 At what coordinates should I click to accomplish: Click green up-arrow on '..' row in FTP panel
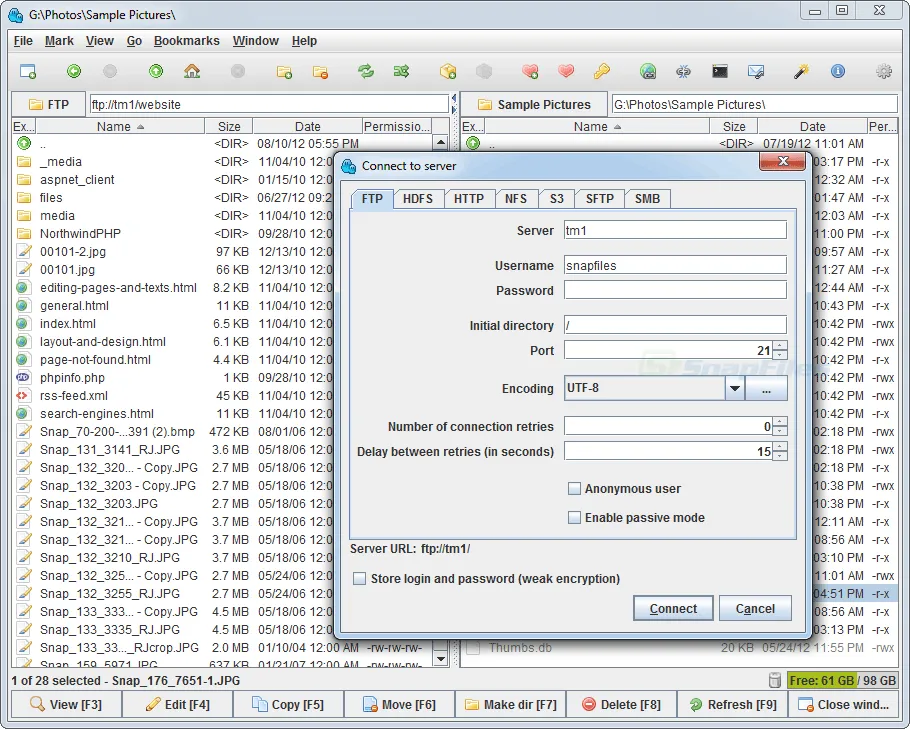tap(24, 143)
